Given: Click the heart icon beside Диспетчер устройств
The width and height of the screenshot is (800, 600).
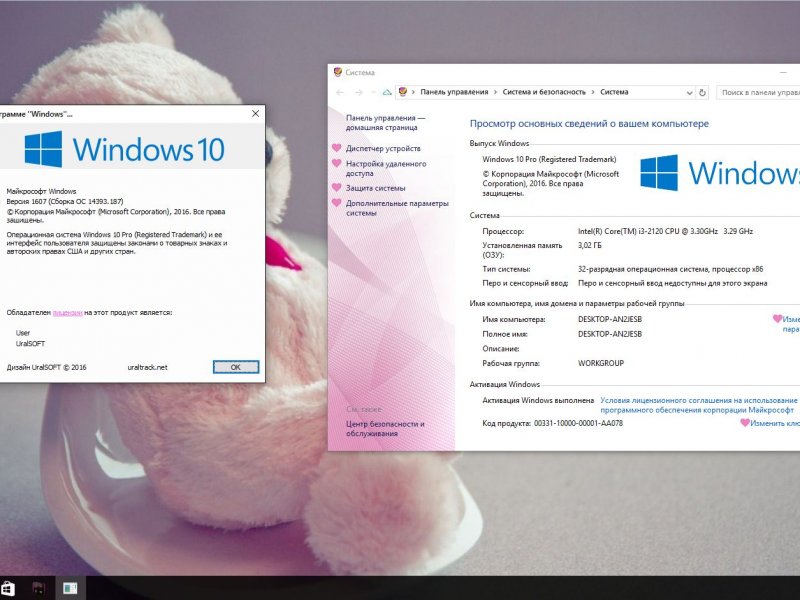Looking at the screenshot, I should [x=337, y=148].
